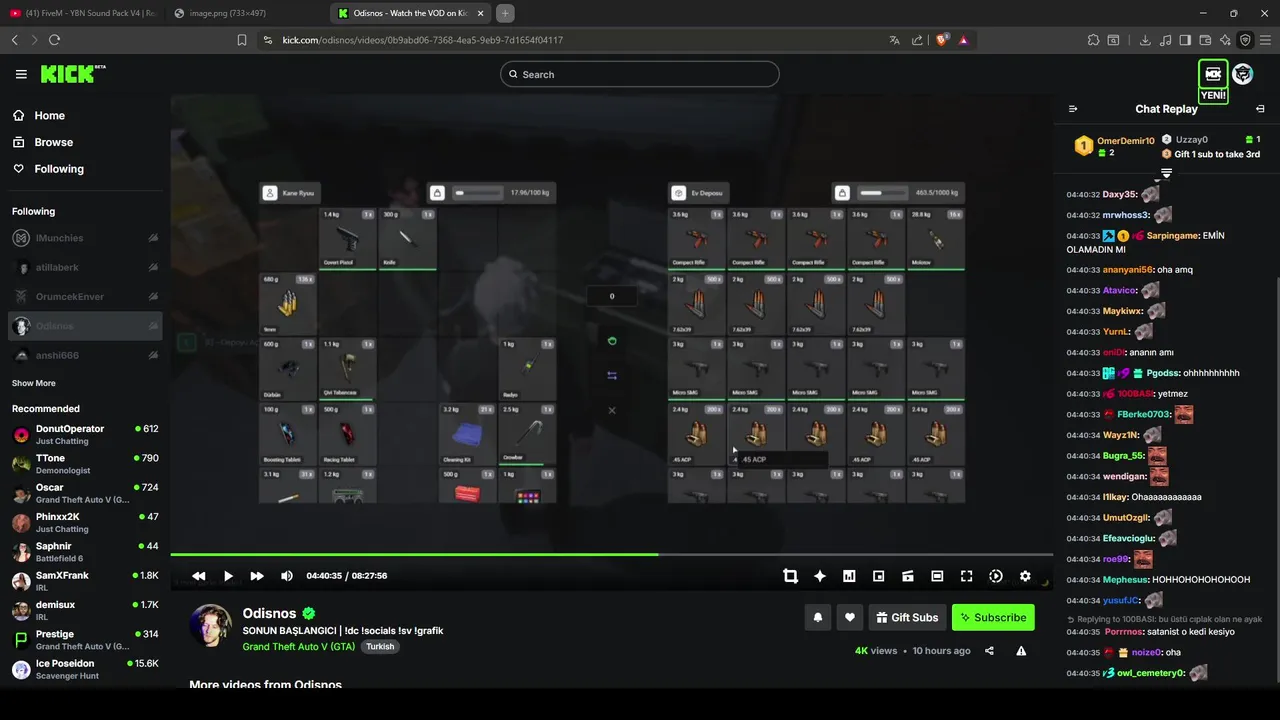The width and height of the screenshot is (1280, 720).
Task: Click the Kick logo
Action: pos(73,74)
